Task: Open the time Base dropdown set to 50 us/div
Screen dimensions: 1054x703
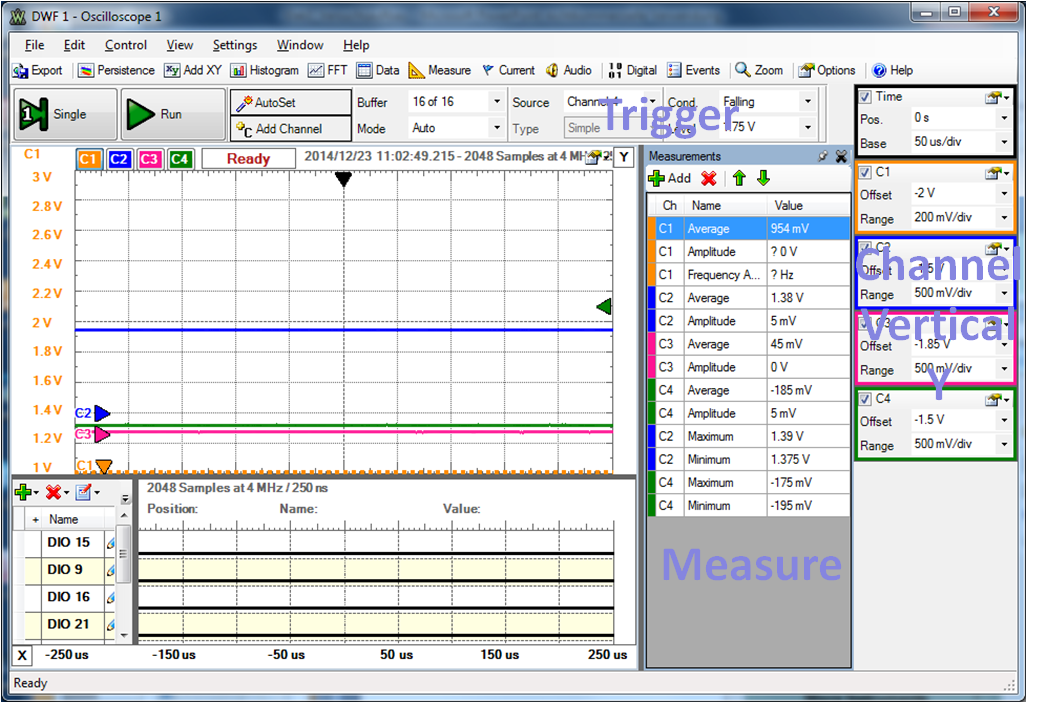Action: coord(1003,143)
